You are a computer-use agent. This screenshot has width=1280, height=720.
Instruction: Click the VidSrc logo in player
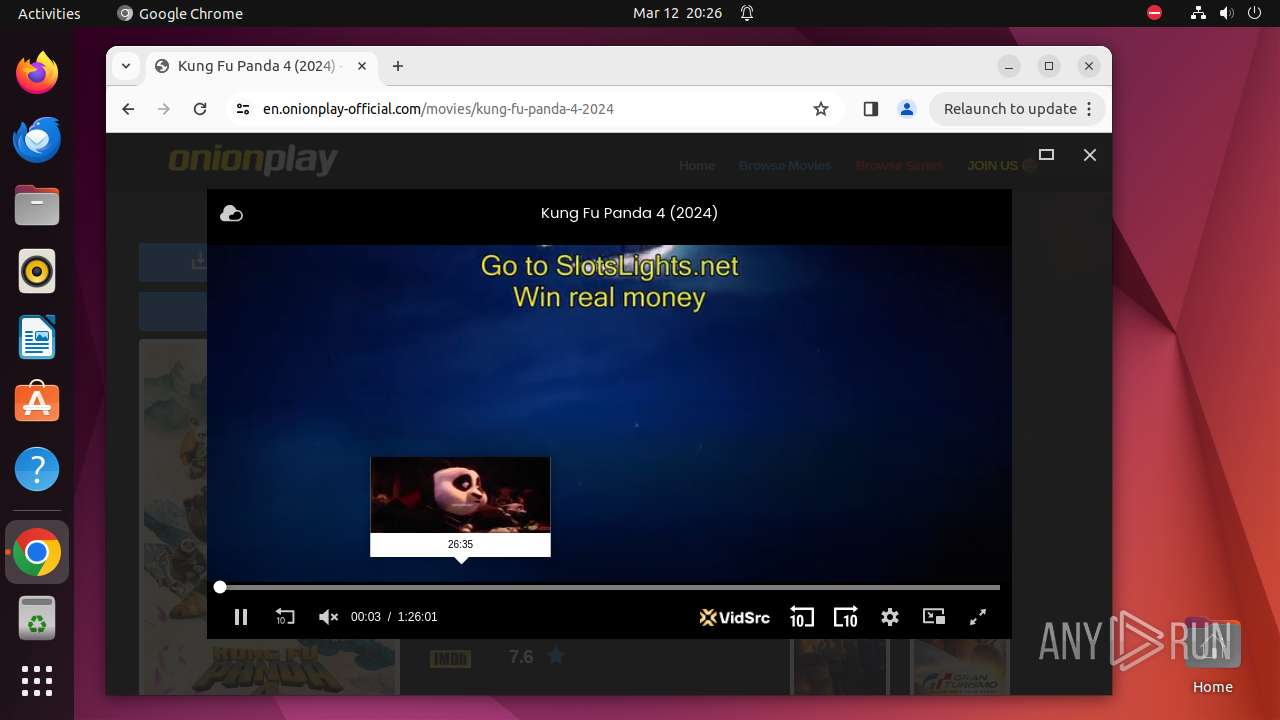pyautogui.click(x=735, y=617)
